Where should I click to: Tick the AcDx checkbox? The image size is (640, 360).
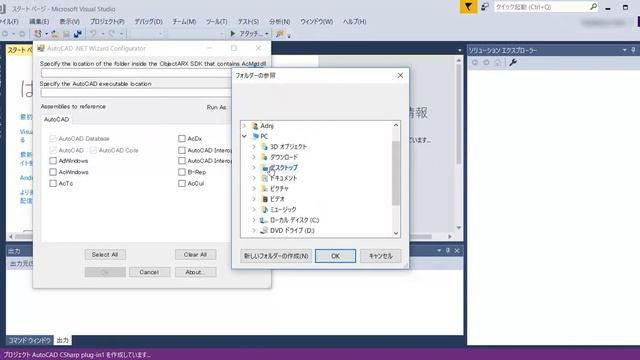pyautogui.click(x=182, y=139)
